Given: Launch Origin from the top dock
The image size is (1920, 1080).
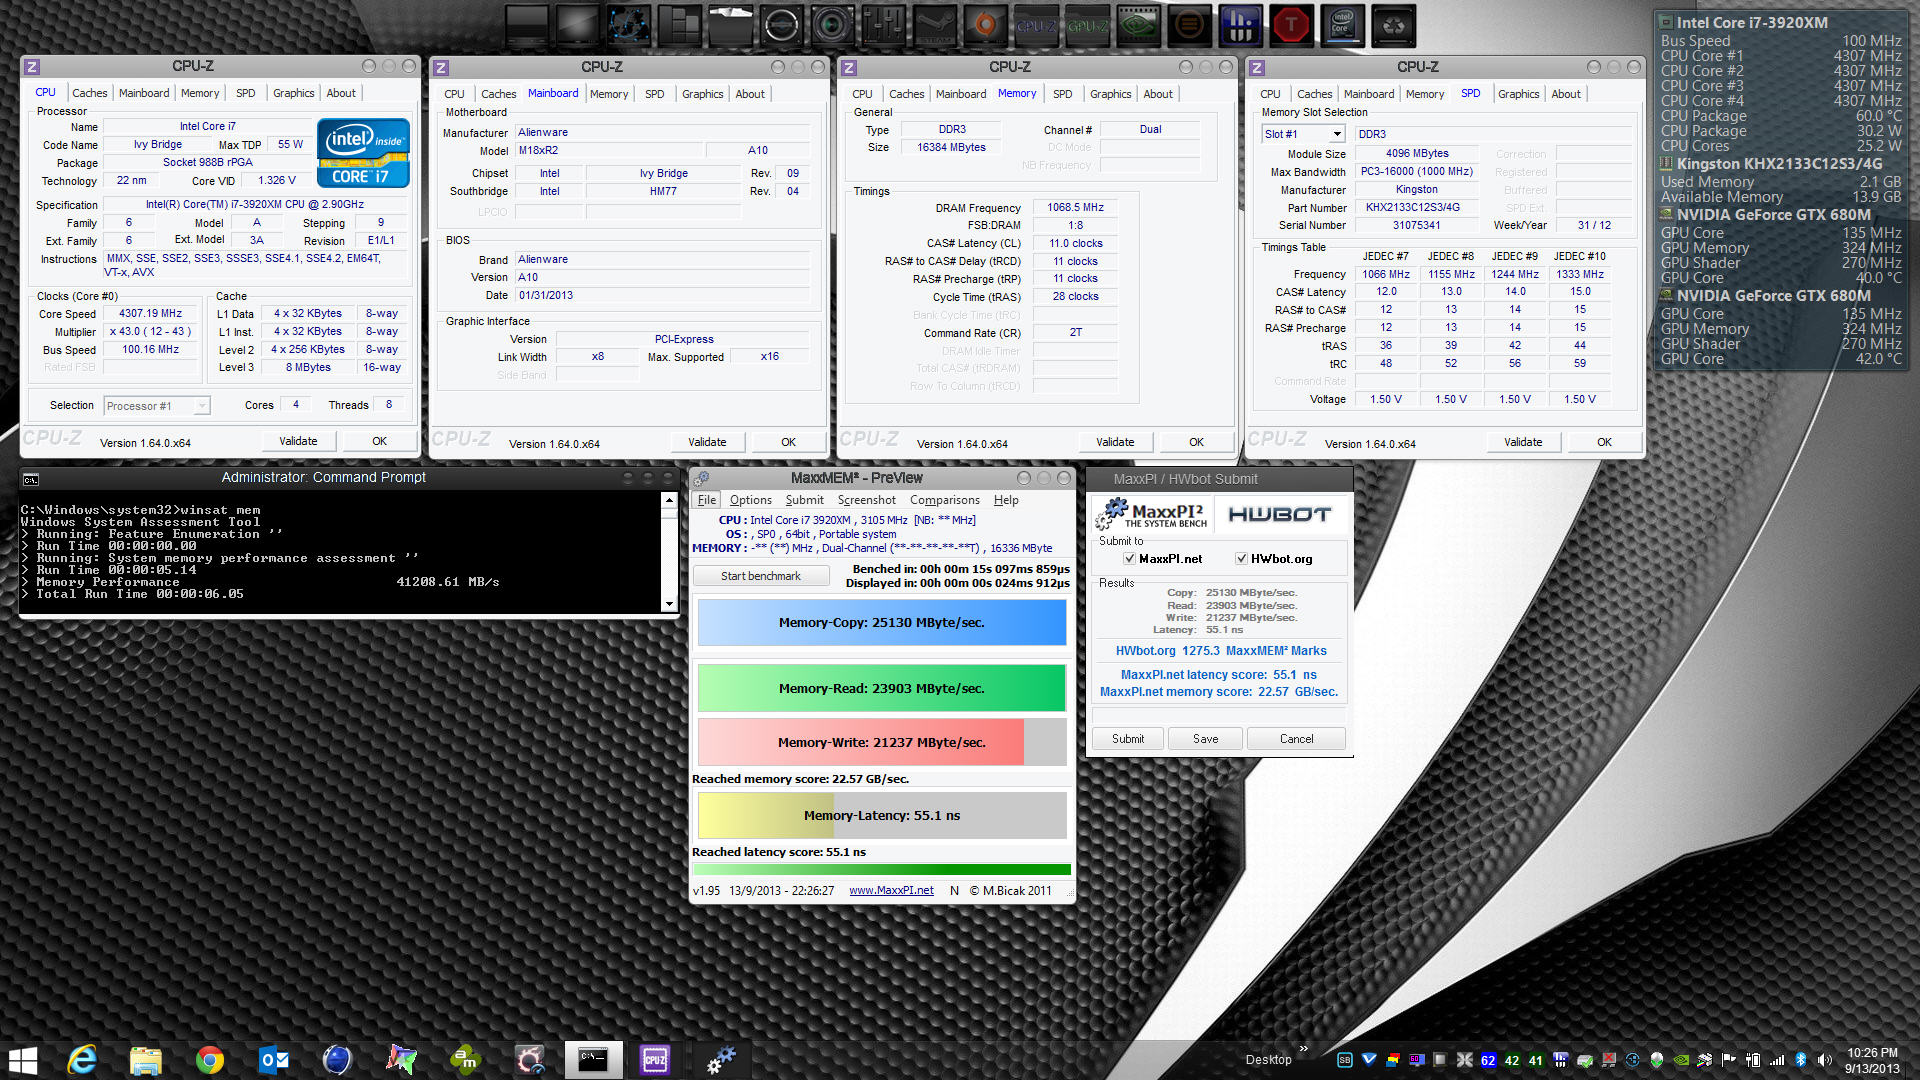Looking at the screenshot, I should pos(985,26).
